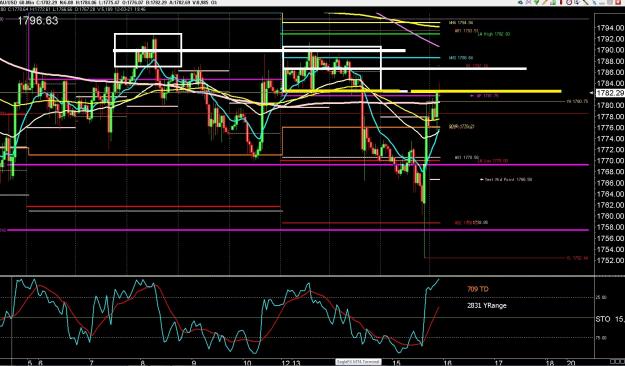
Task: Click date label 10 on the time axis
Action: [x=247, y=362]
